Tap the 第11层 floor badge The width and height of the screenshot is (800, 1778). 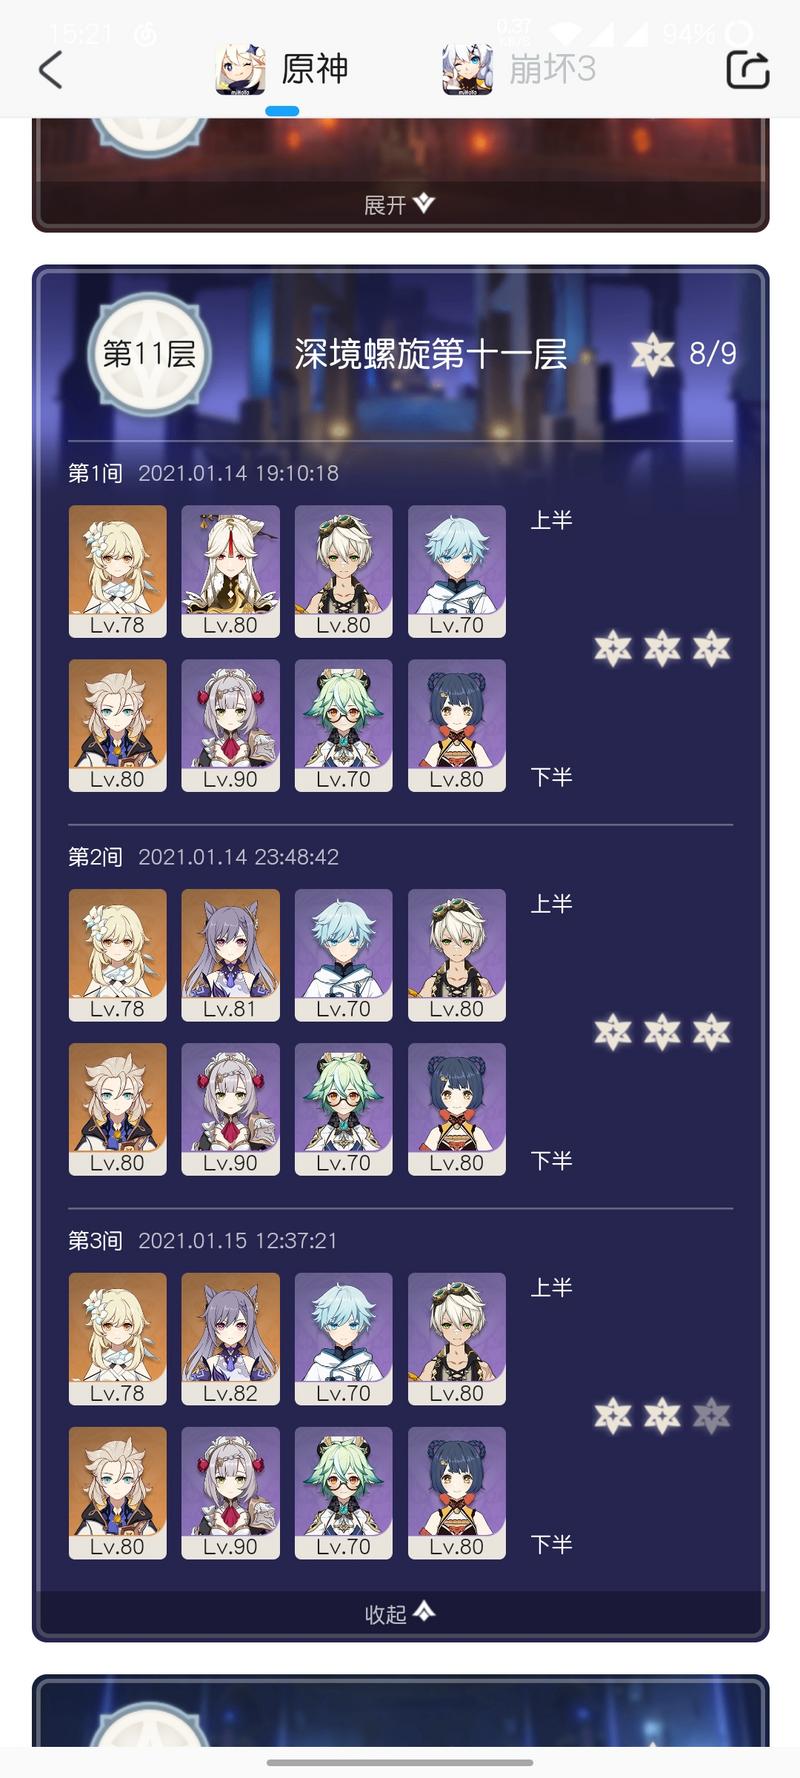click(149, 353)
